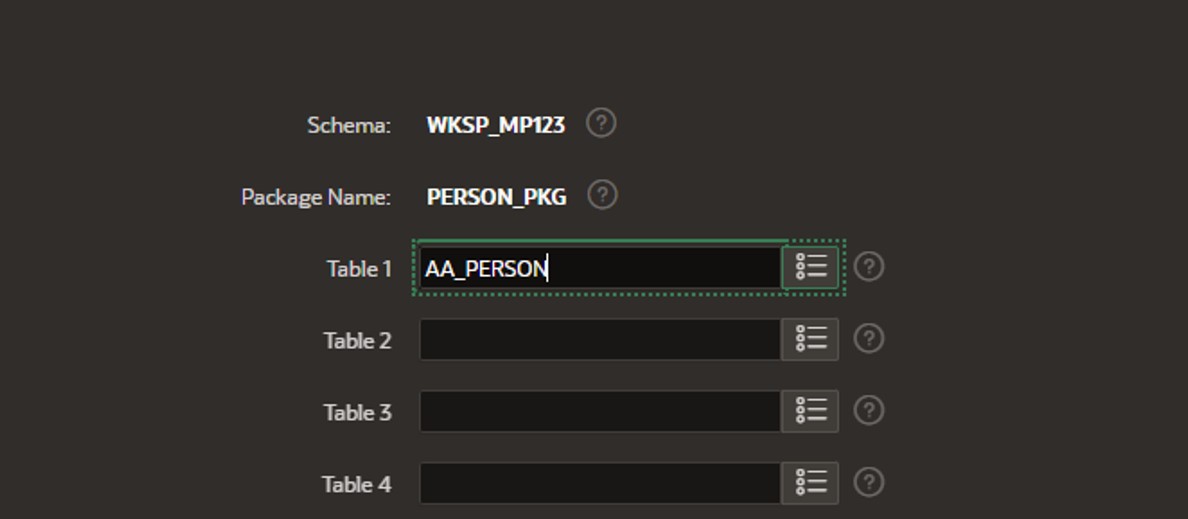Viewport: 1188px width, 519px height.
Task: Open the list of values for Table 2
Action: [x=810, y=339]
